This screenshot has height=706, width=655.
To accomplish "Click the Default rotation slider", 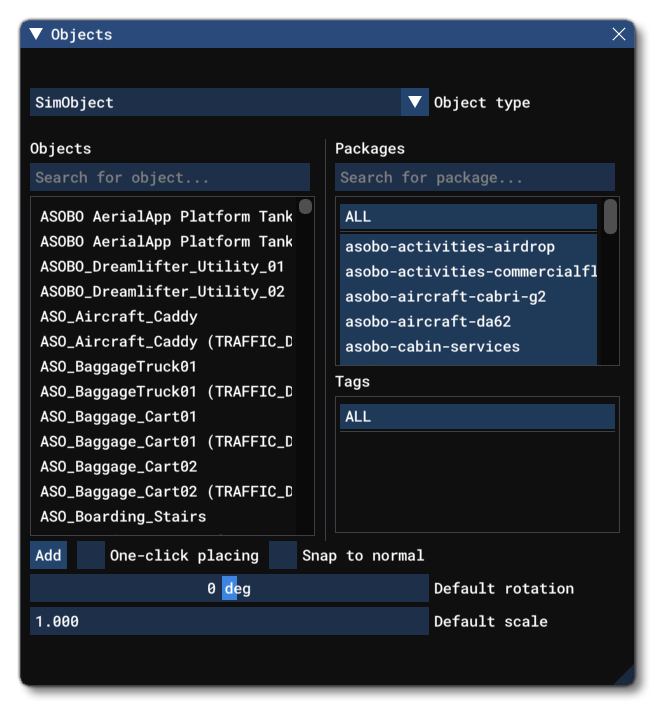I will point(229,588).
